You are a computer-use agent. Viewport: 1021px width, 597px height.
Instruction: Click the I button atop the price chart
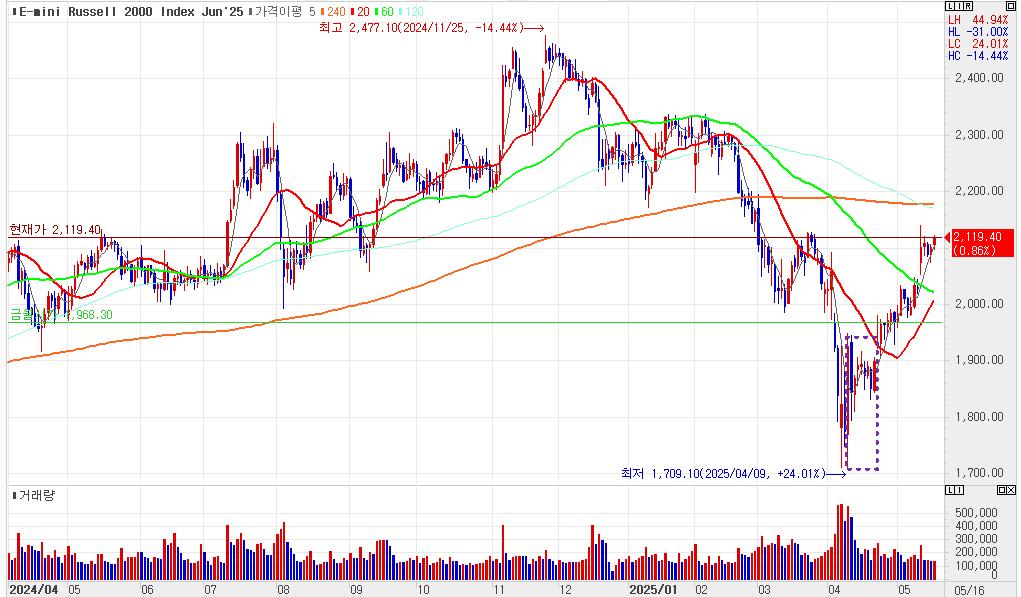pyautogui.click(x=957, y=8)
